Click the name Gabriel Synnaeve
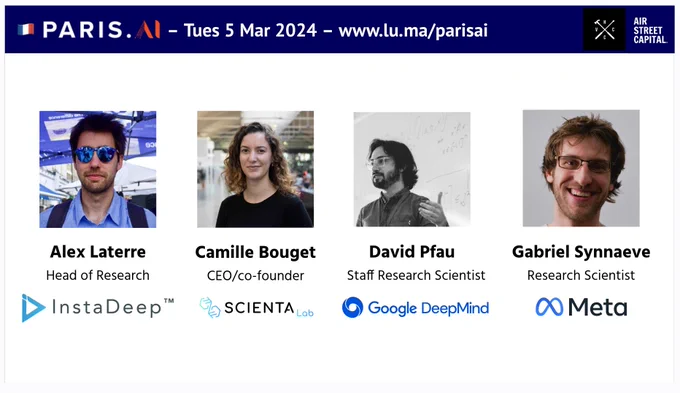The width and height of the screenshot is (680, 393). (x=581, y=252)
